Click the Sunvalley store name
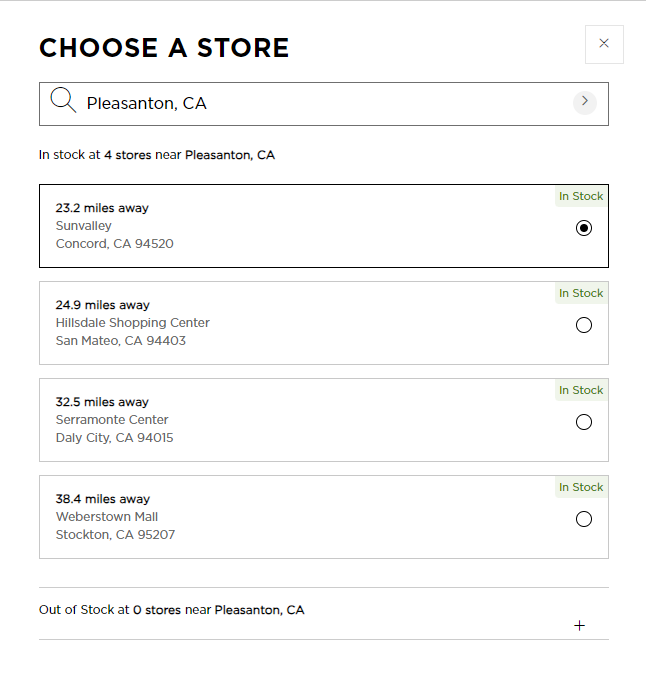 point(84,226)
